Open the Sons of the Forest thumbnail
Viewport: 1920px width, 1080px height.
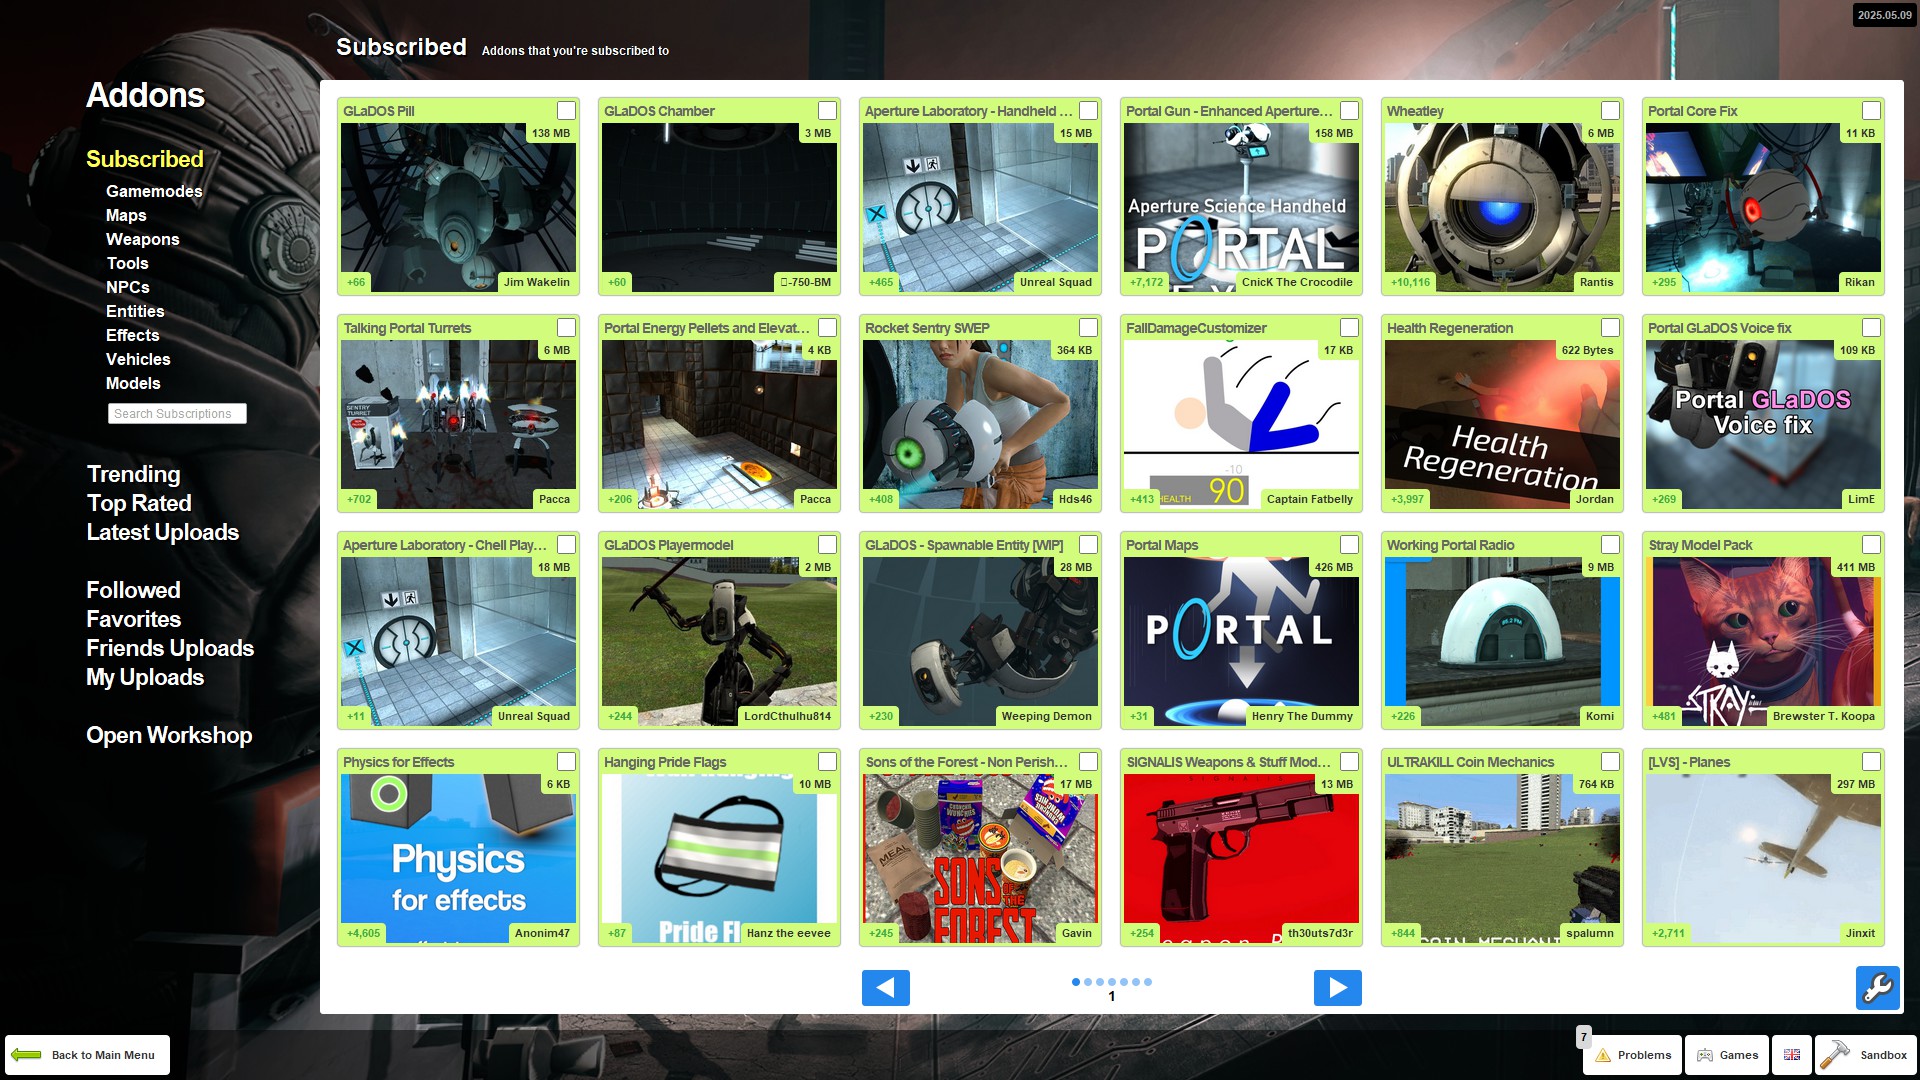pyautogui.click(x=980, y=858)
